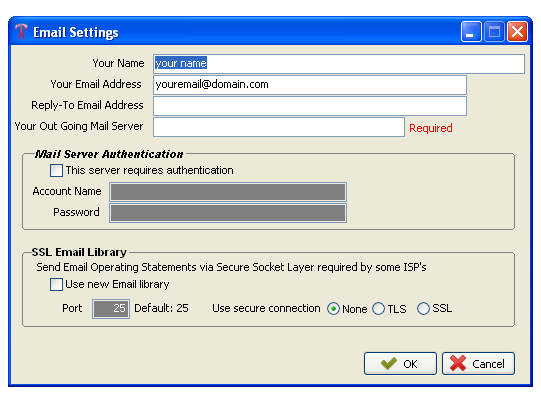The width and height of the screenshot is (541, 402).
Task: Click the Account Name field
Action: click(x=228, y=192)
